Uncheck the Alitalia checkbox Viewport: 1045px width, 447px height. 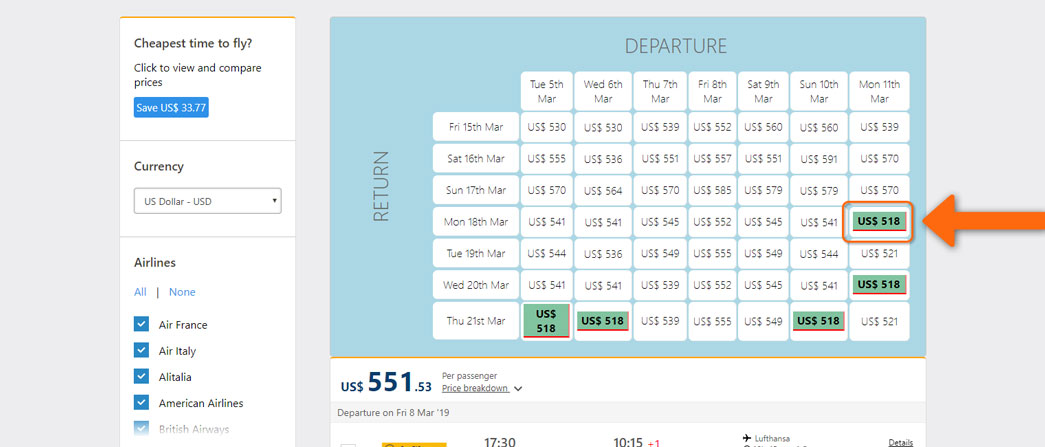141,376
